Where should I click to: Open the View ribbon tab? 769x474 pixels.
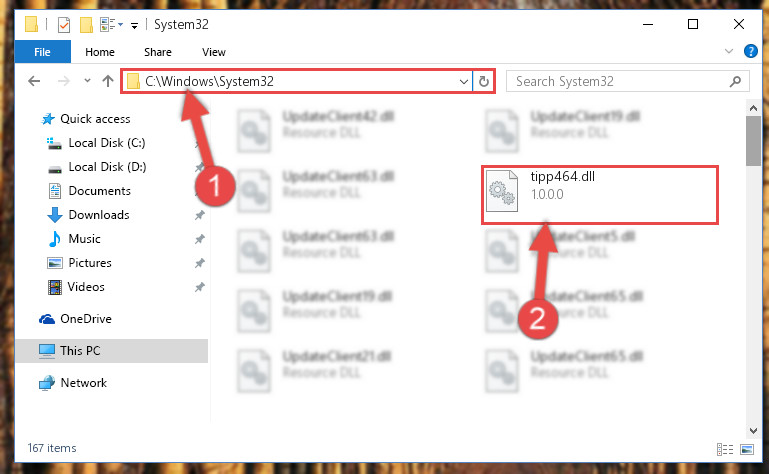214,52
